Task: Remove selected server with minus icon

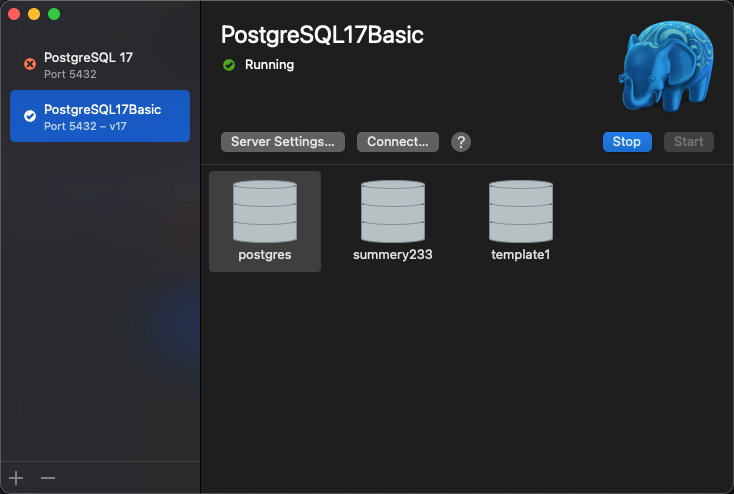Action: [48, 478]
